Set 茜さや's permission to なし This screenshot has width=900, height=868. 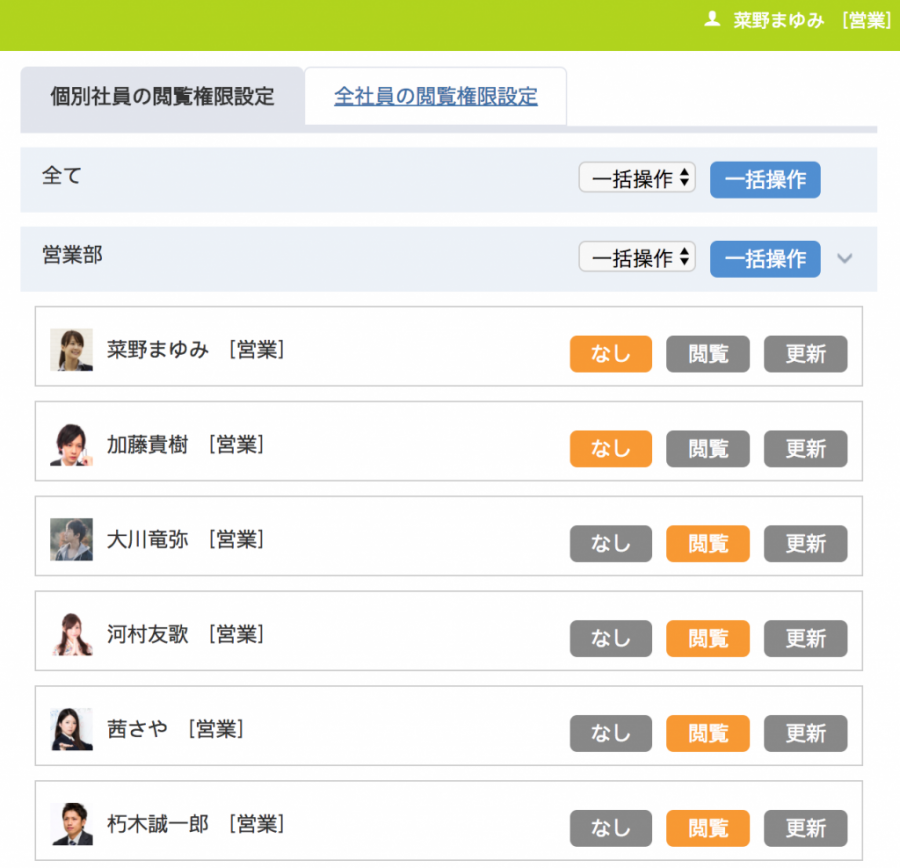click(x=610, y=733)
